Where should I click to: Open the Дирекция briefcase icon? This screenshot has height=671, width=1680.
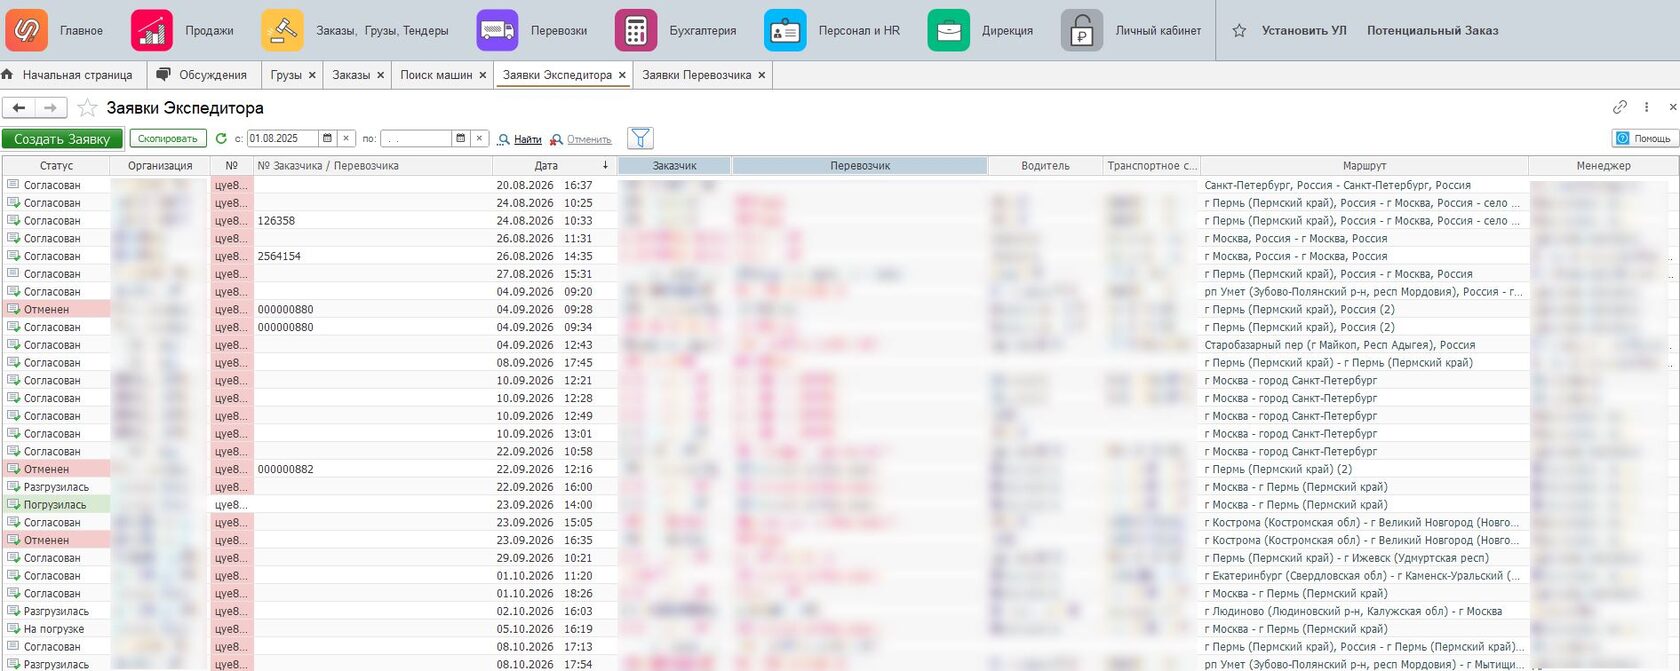[949, 30]
